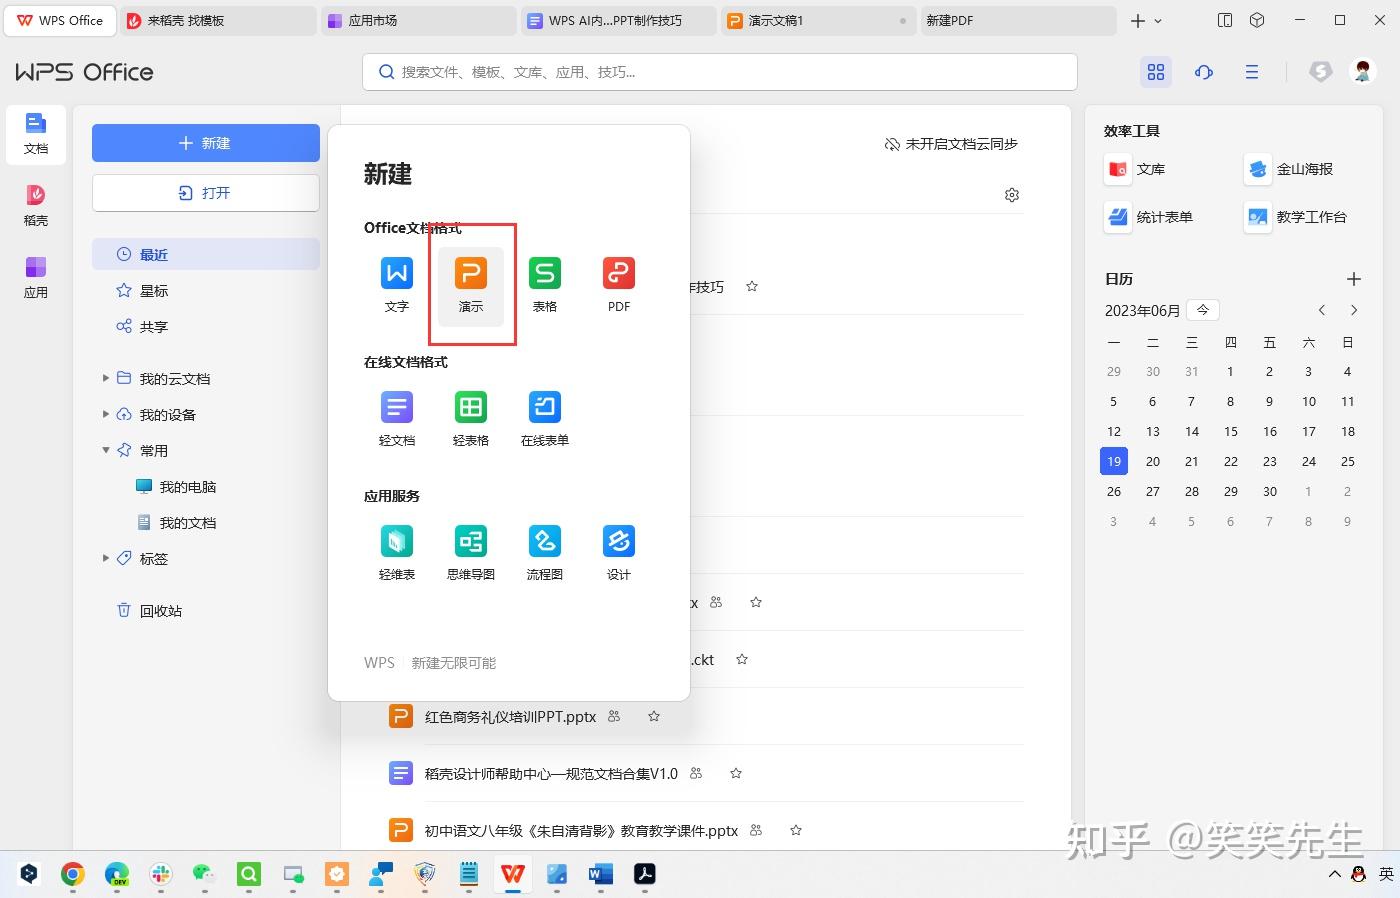Switch to the 稻壳 sidebar panel
Viewport: 1400px width, 898px height.
(x=35, y=207)
